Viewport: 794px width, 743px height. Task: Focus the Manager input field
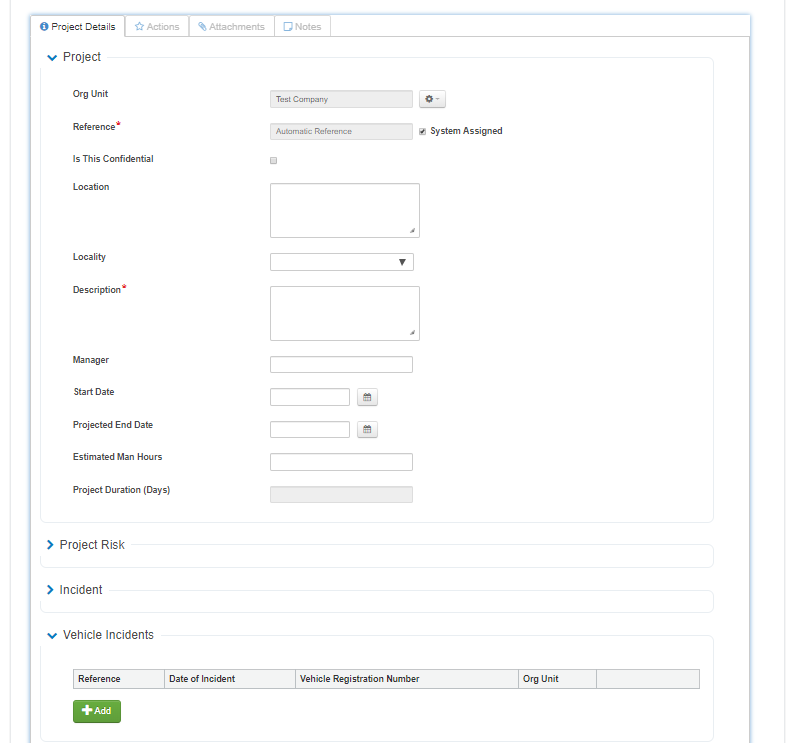point(341,364)
